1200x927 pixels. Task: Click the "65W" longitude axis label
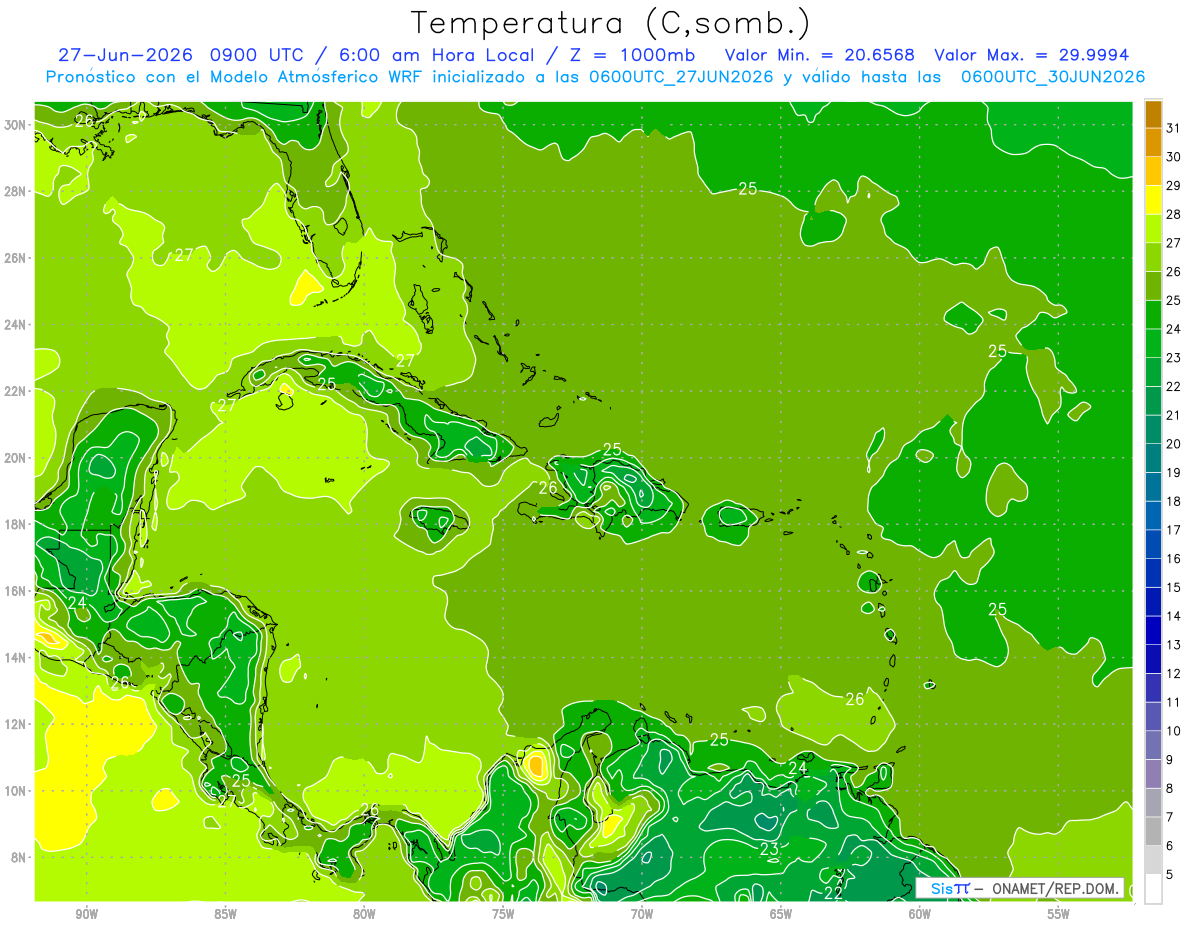[x=781, y=914]
